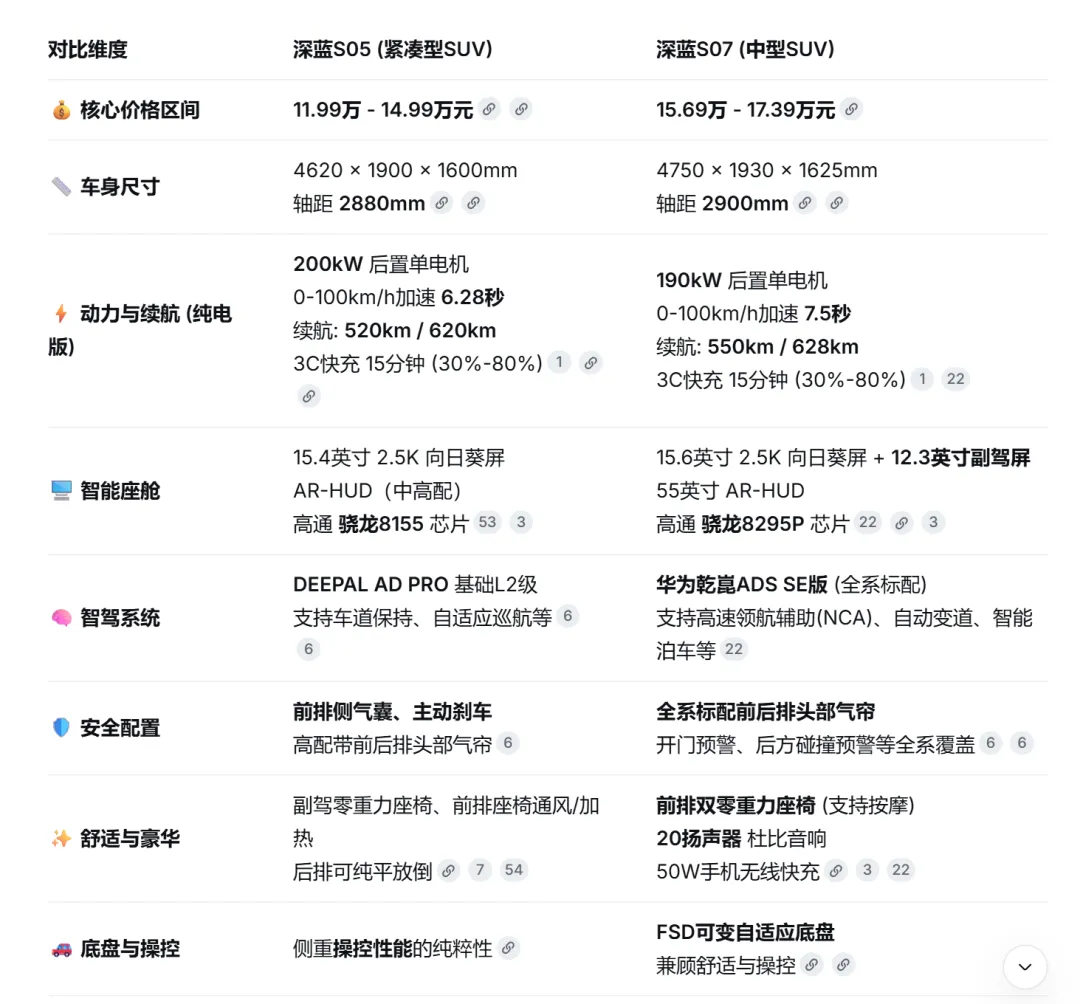The width and height of the screenshot is (1080, 1004).
Task: Open second link icon after 兼顾舒适与操控
Action: point(843,964)
